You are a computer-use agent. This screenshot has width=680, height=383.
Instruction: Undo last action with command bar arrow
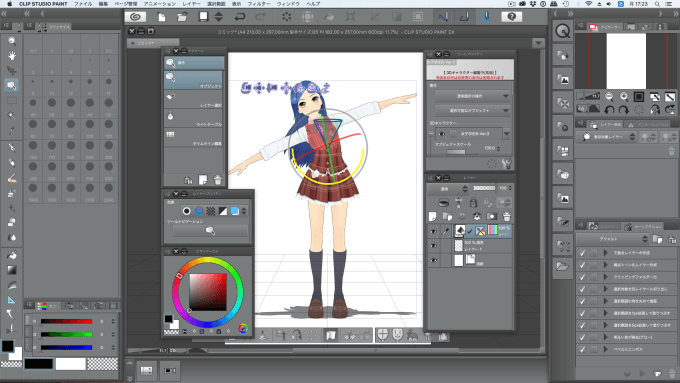click(x=239, y=17)
